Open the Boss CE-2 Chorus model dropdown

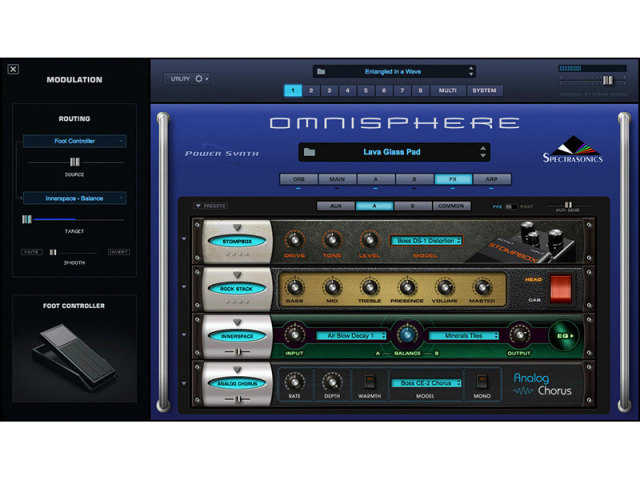pos(426,383)
